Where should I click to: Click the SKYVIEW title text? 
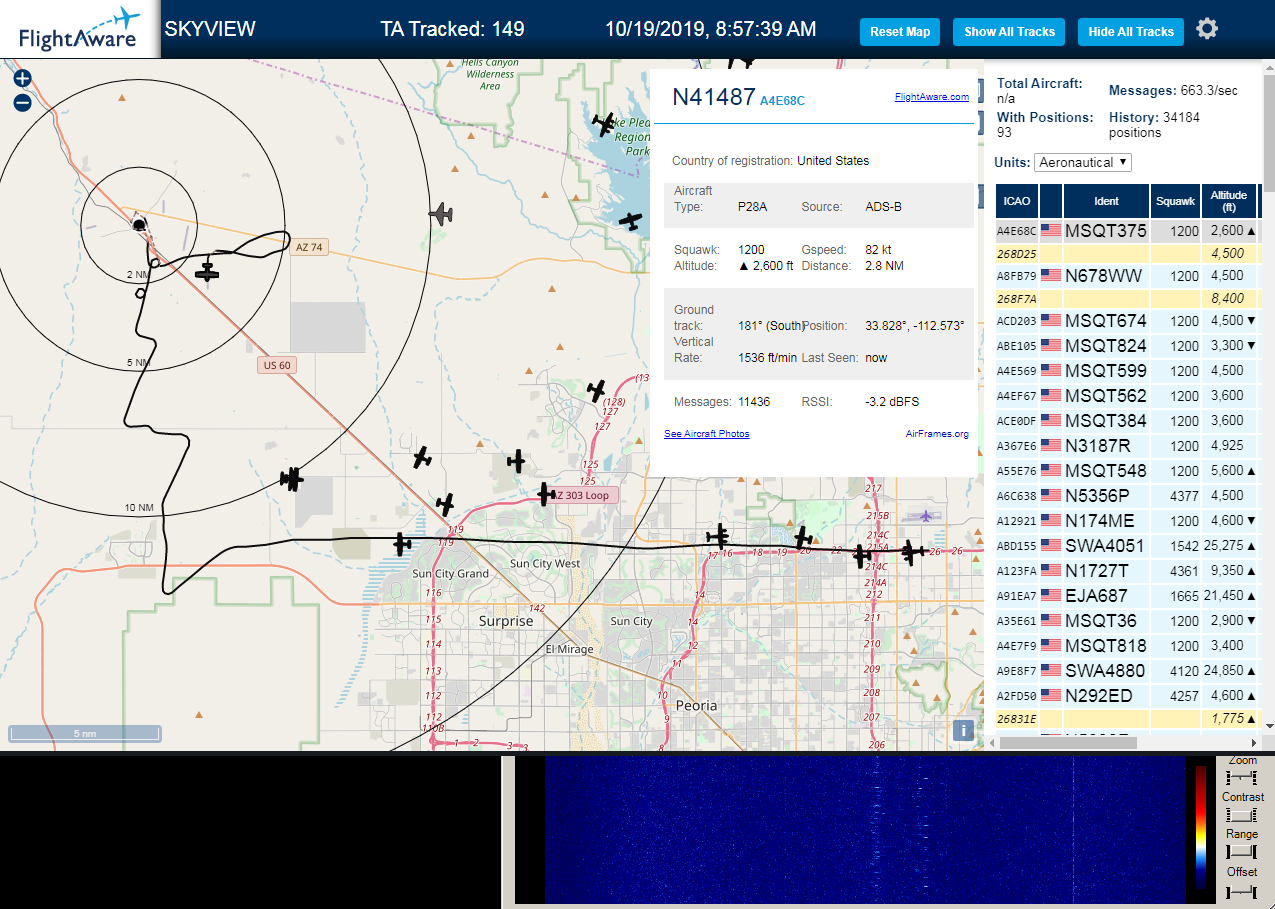point(210,29)
